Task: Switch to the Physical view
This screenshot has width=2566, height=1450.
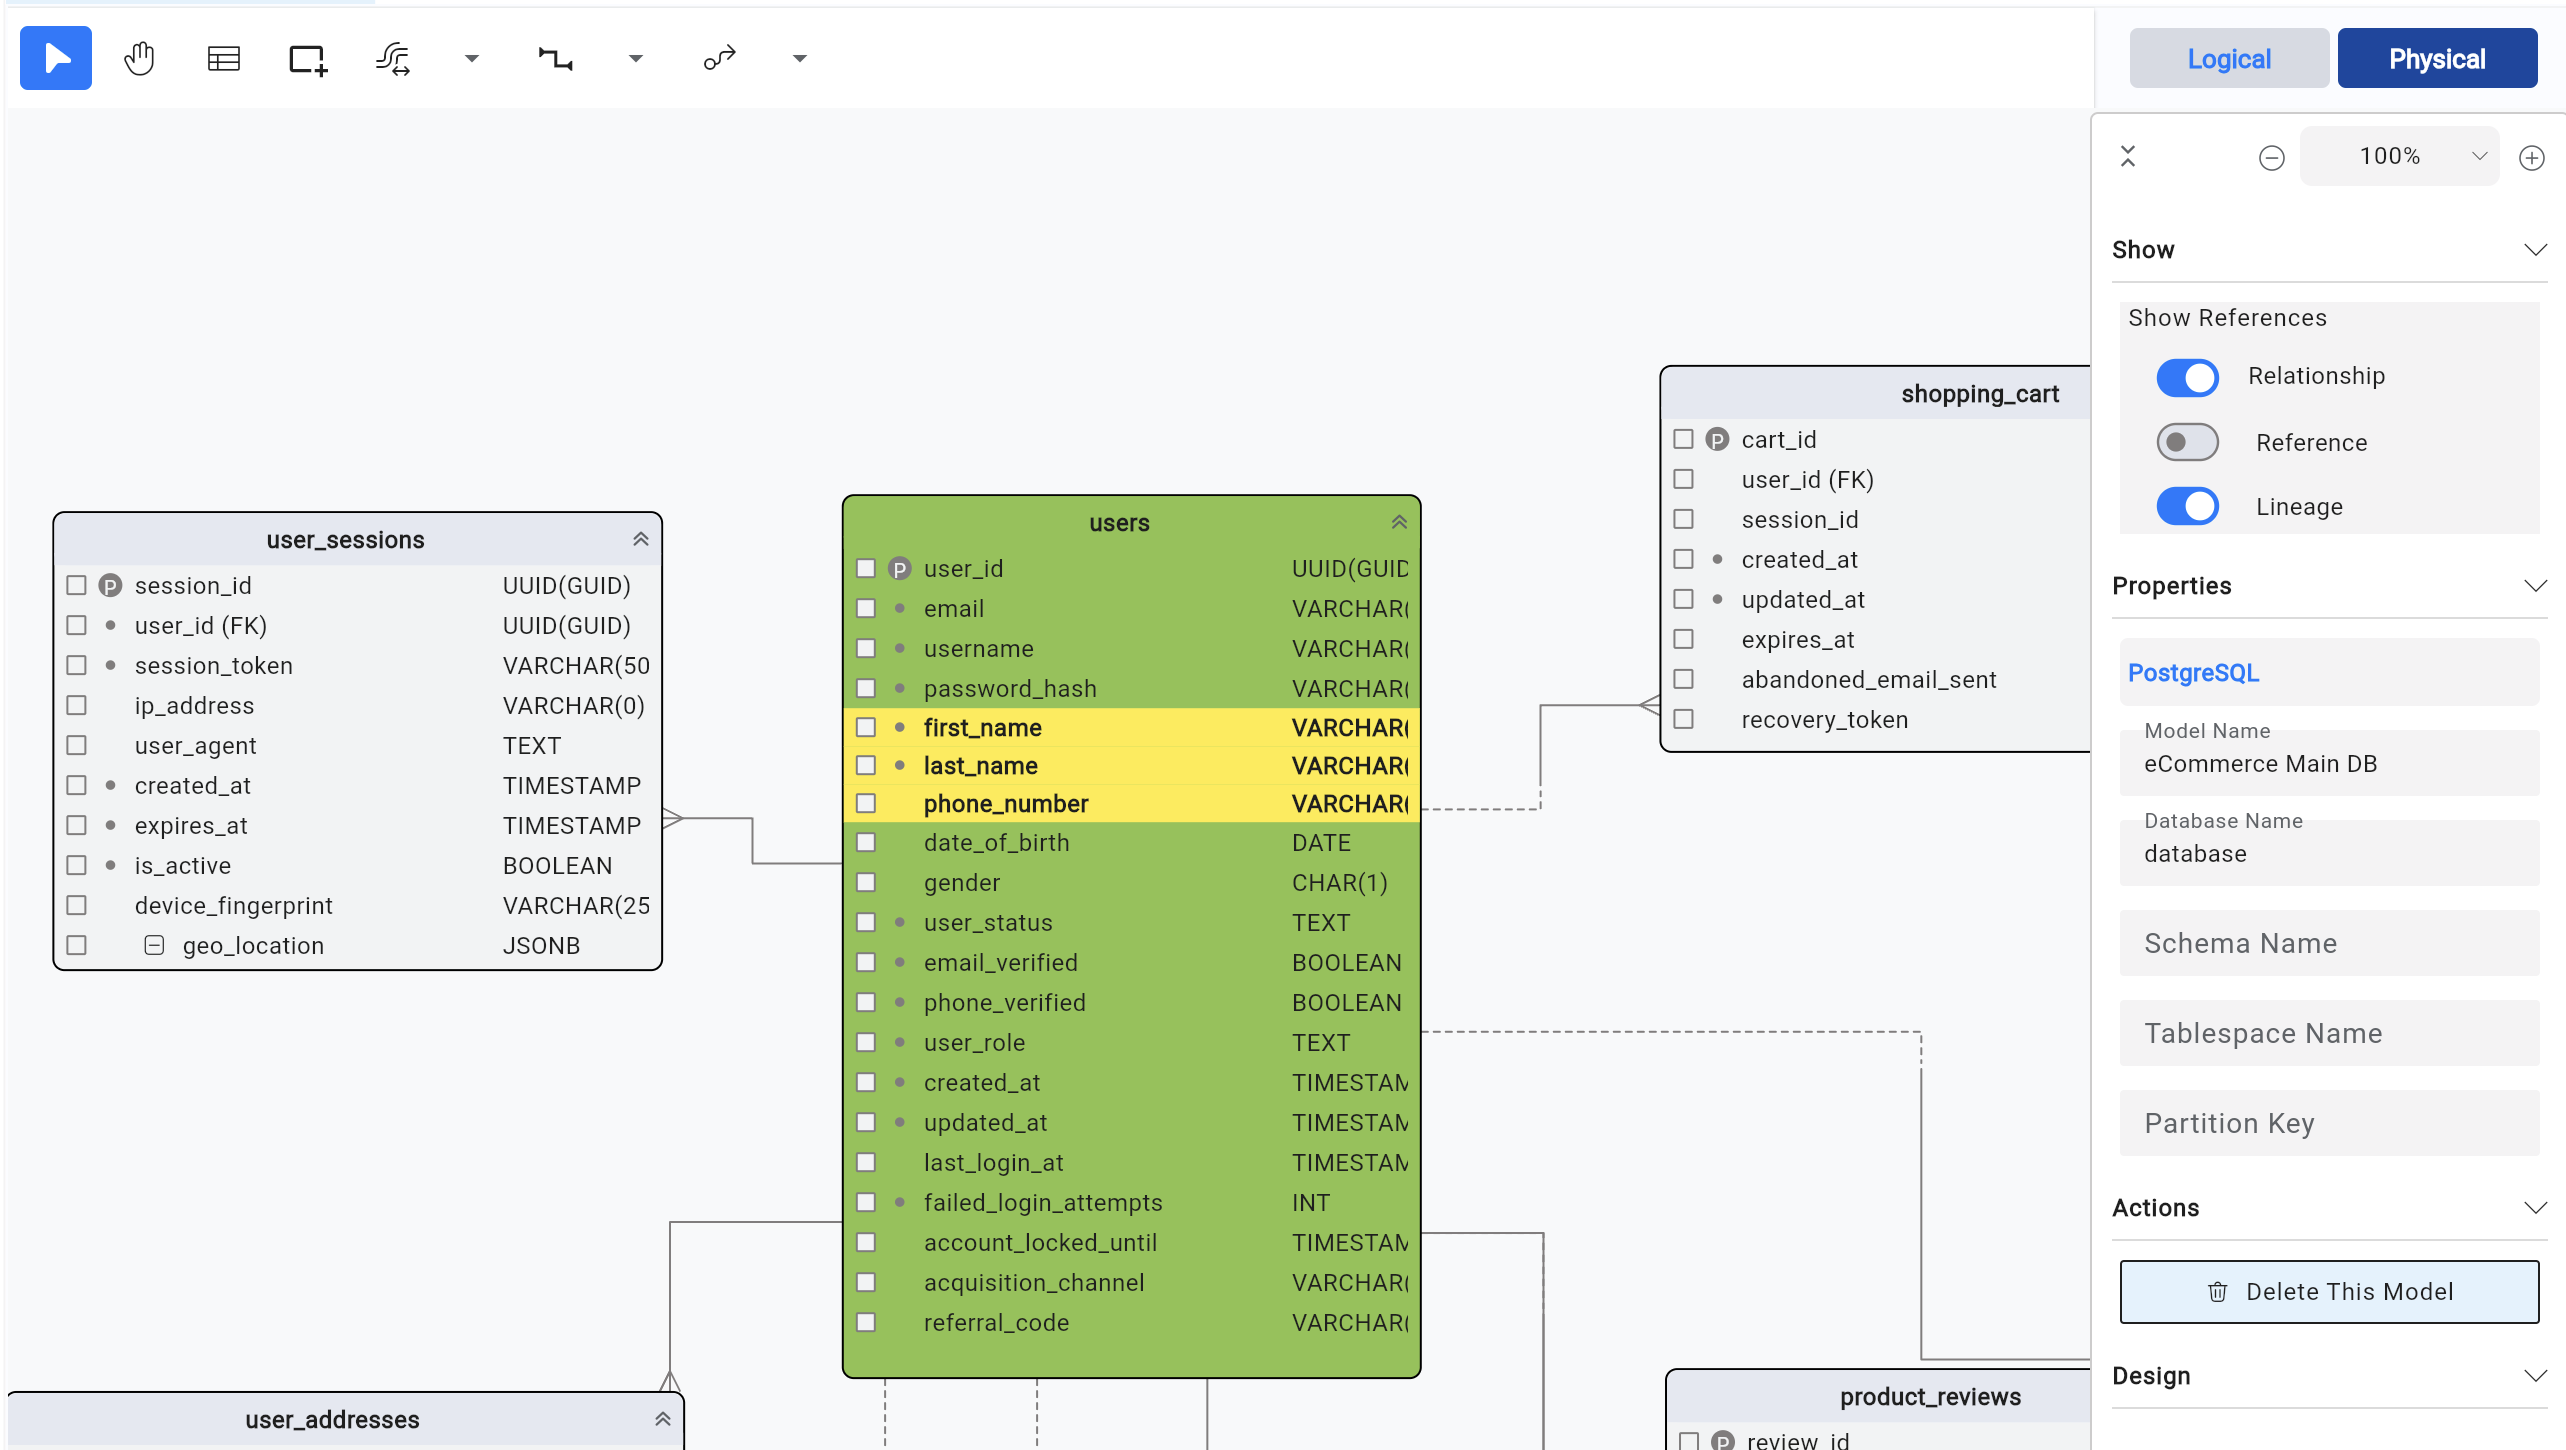Action: [x=2437, y=57]
